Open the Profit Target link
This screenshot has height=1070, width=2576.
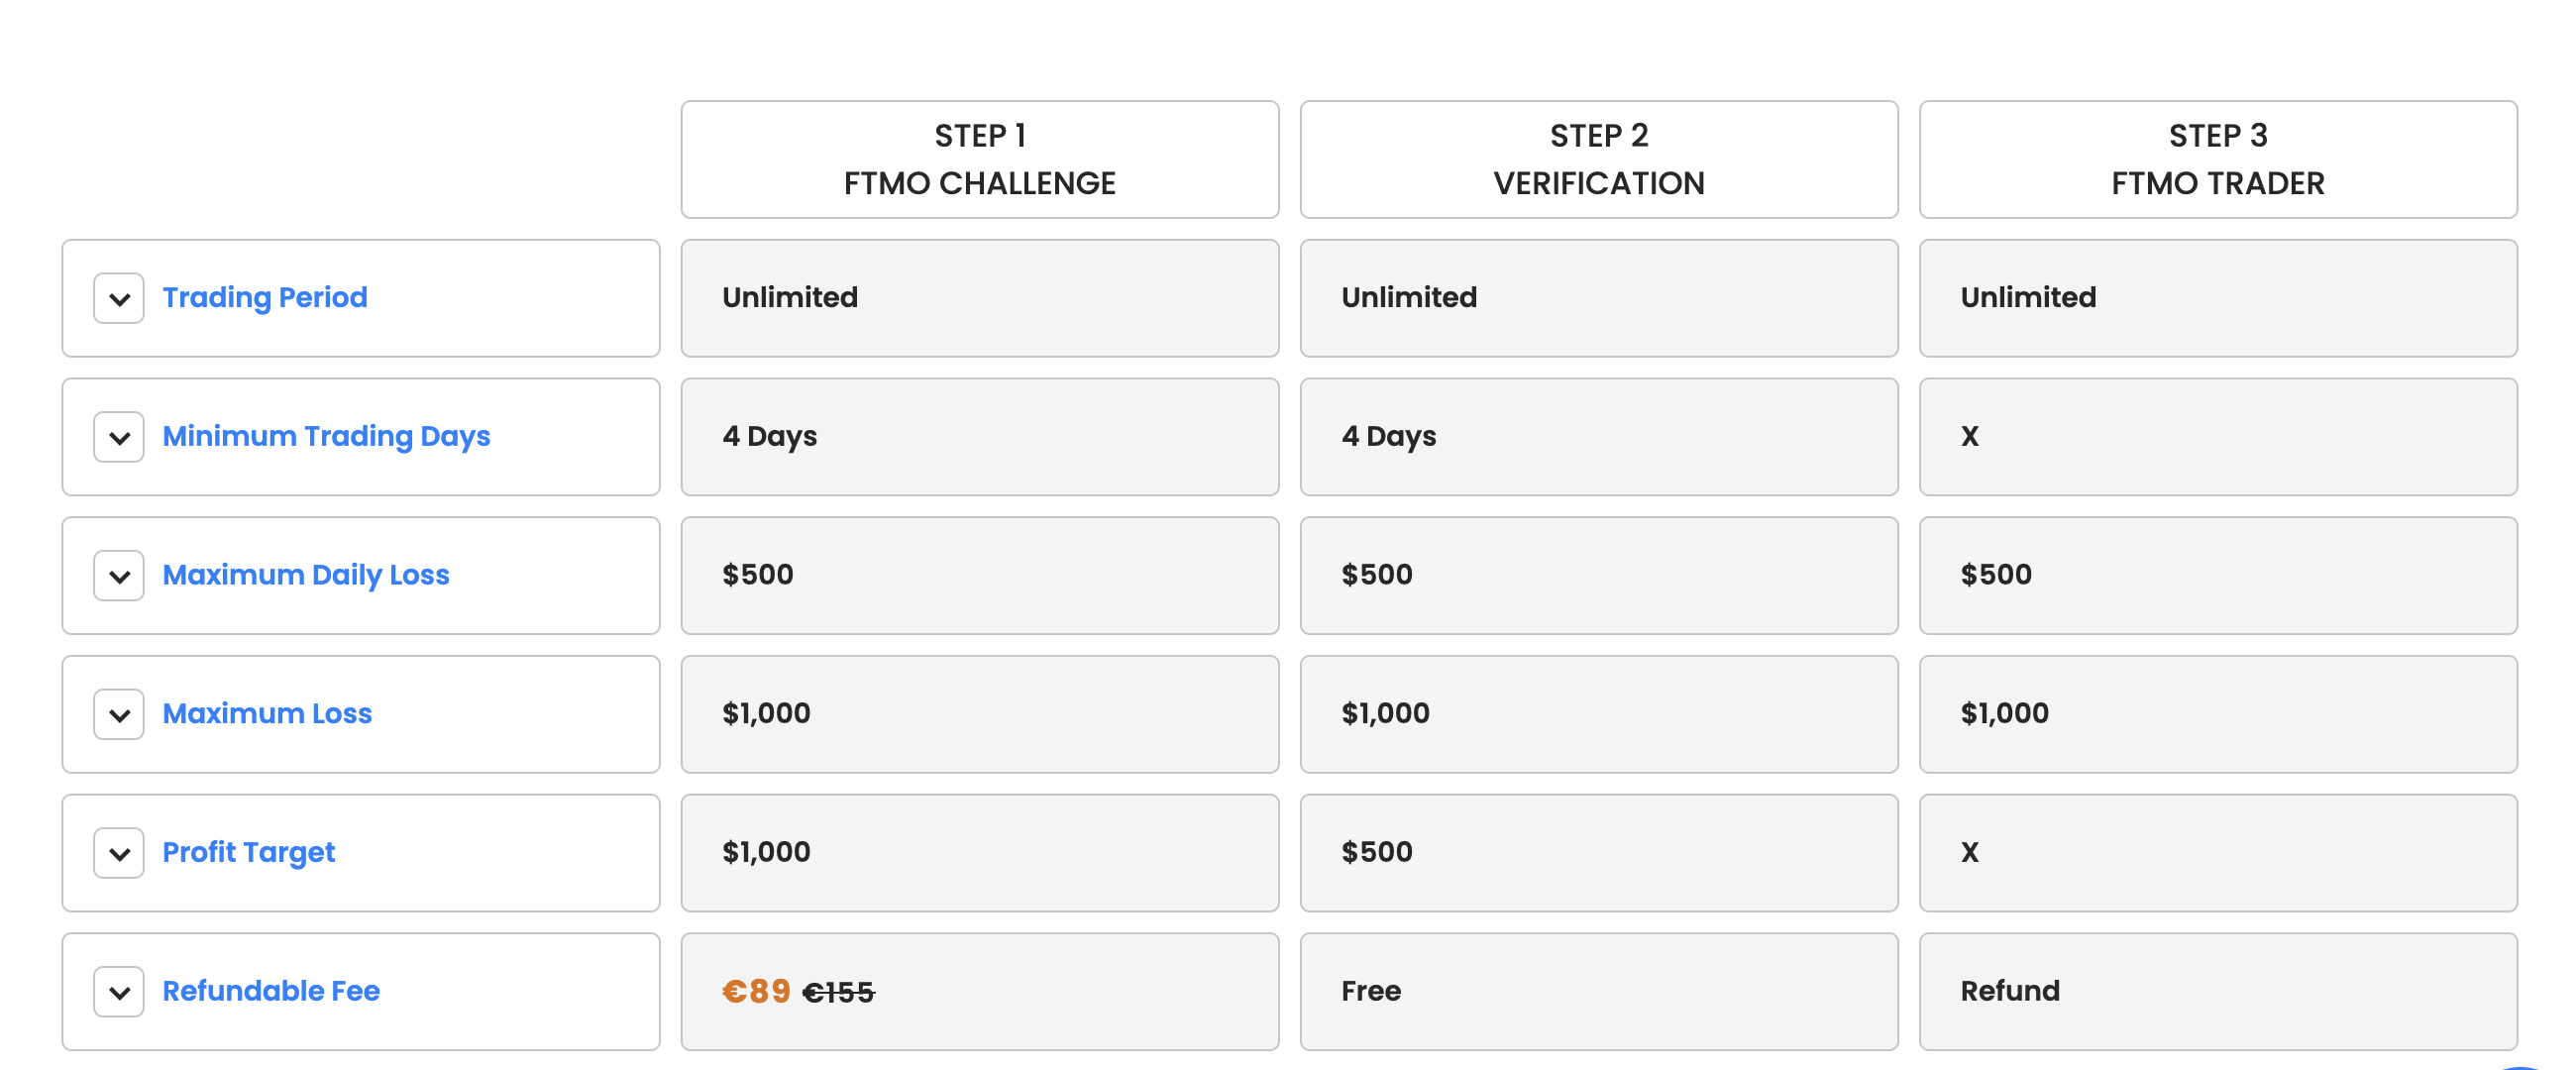[x=249, y=853]
